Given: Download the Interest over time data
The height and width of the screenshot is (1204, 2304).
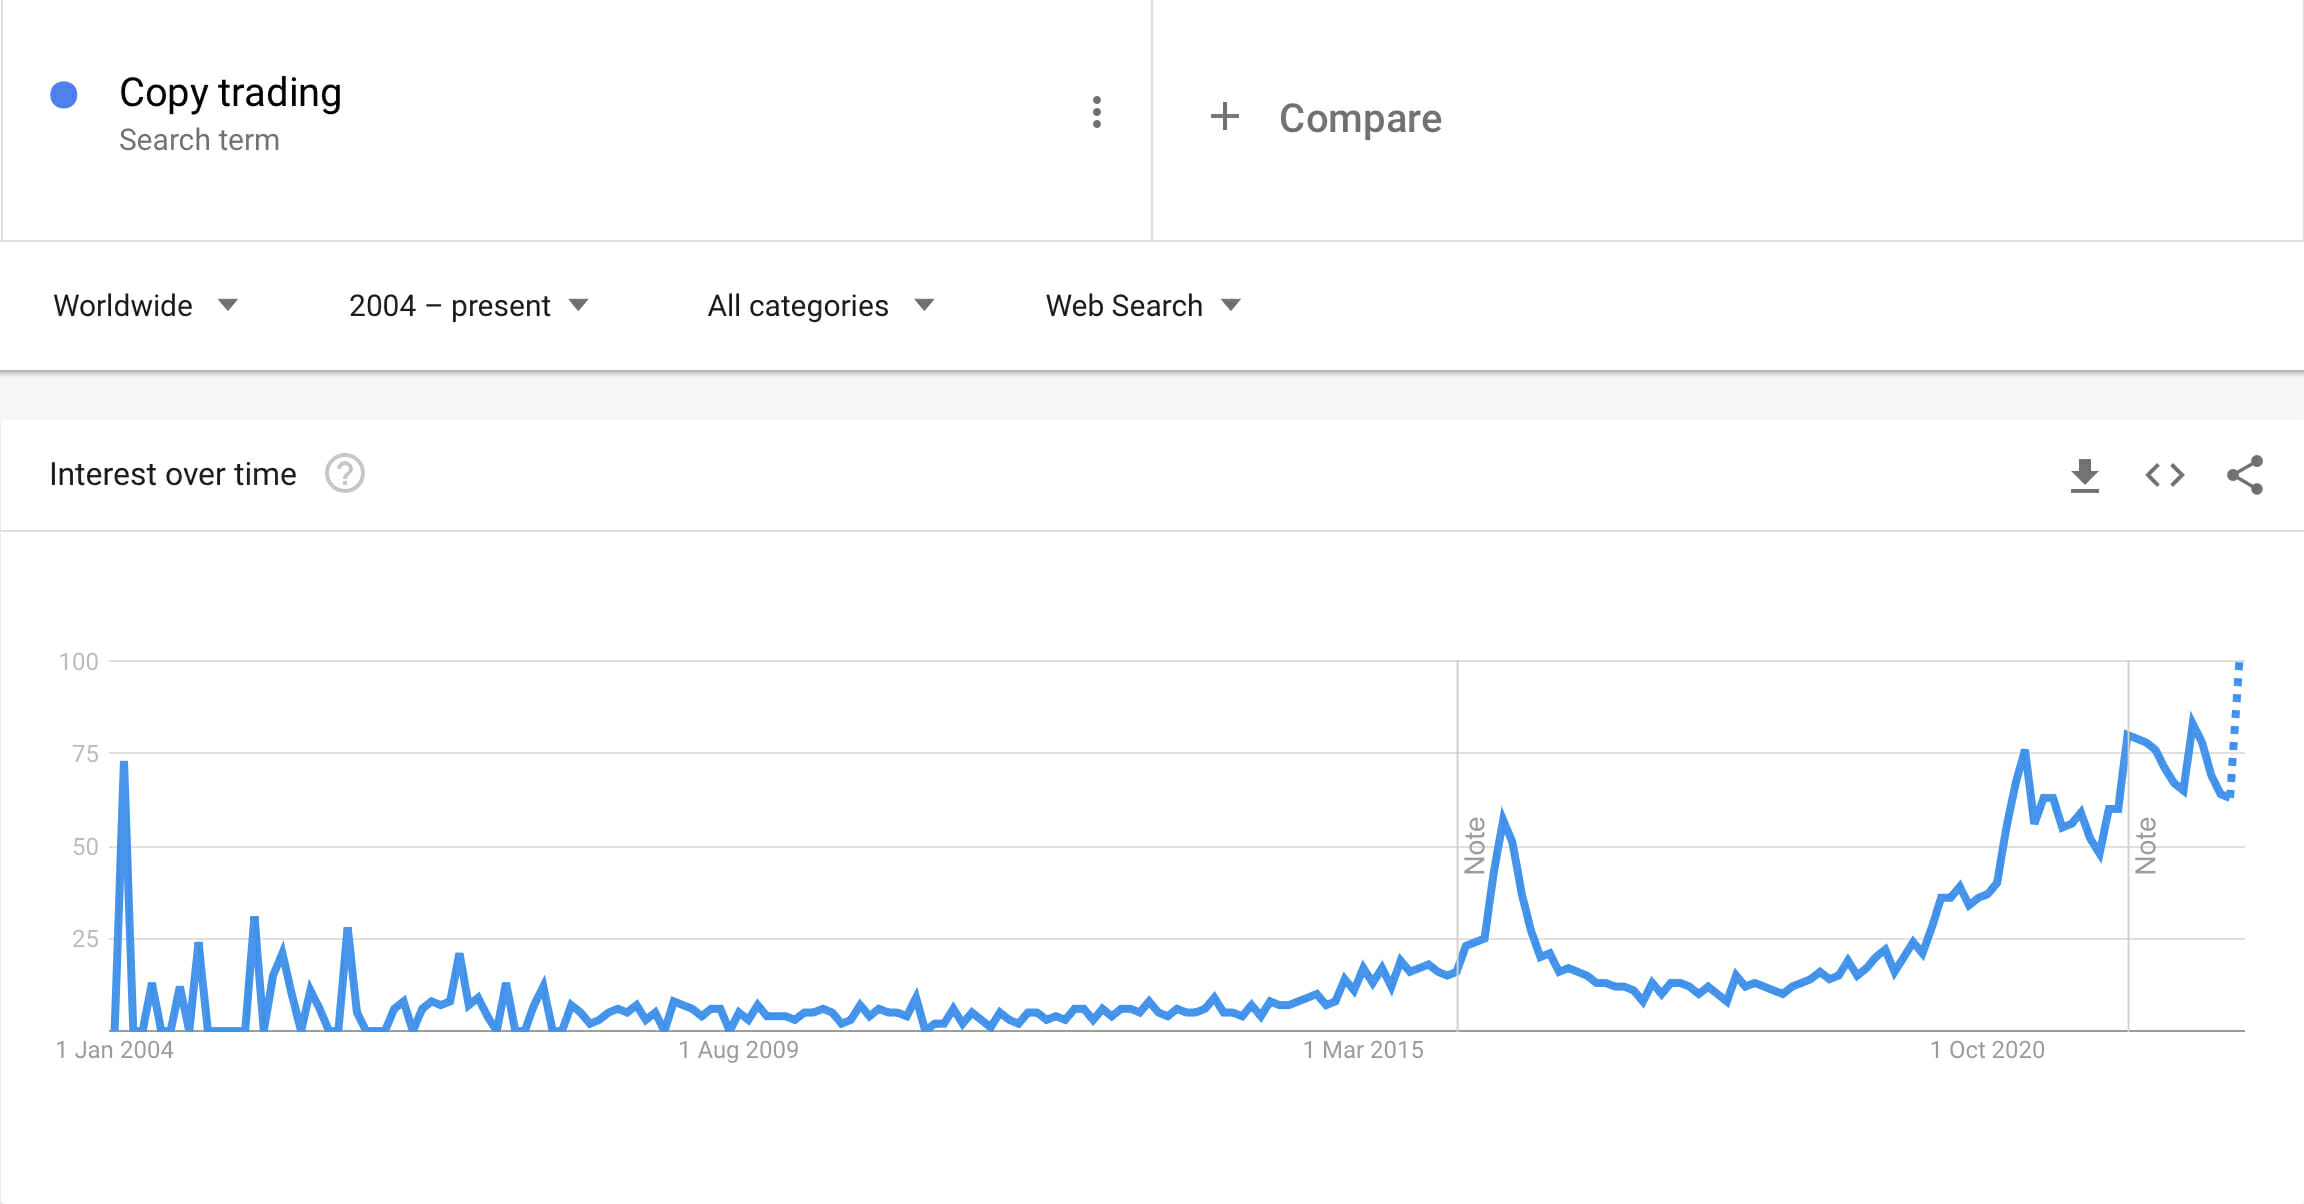Looking at the screenshot, I should coord(2084,475).
